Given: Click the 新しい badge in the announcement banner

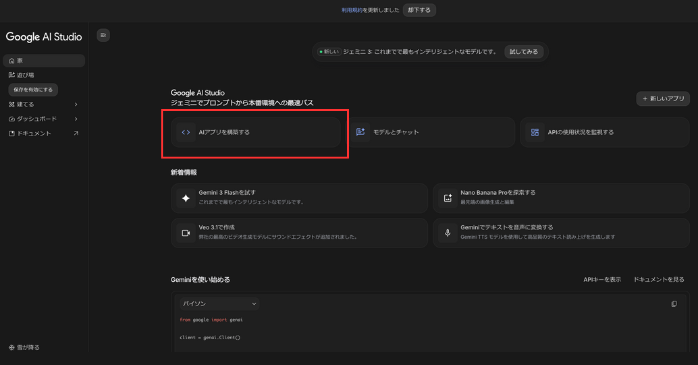Looking at the screenshot, I should [329, 52].
